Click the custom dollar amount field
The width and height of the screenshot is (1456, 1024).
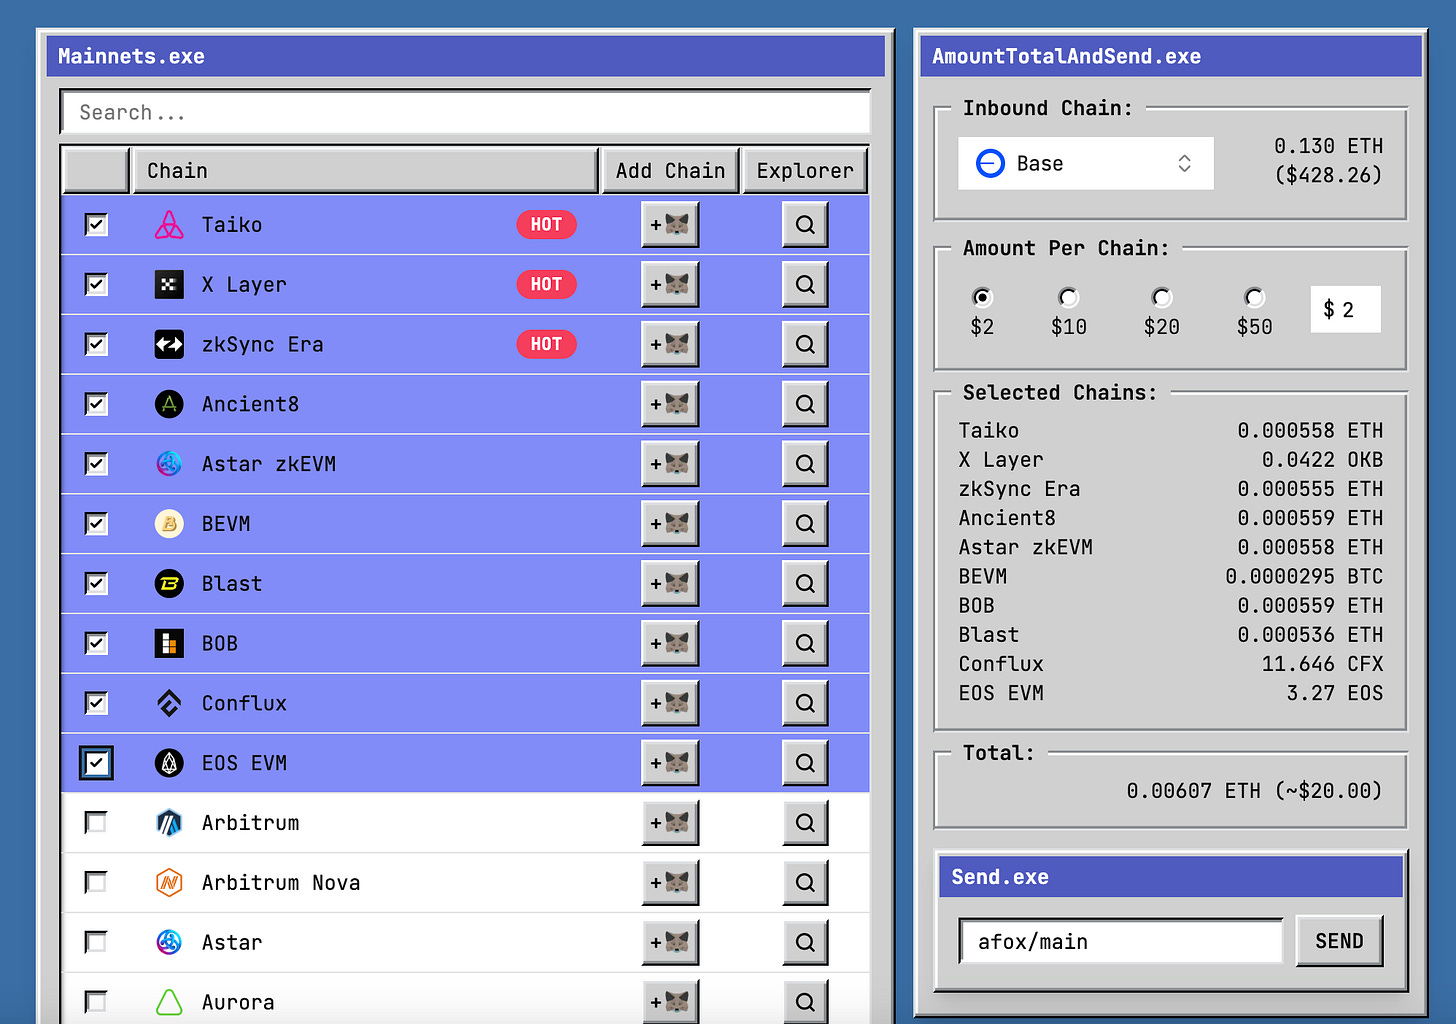coord(1345,310)
